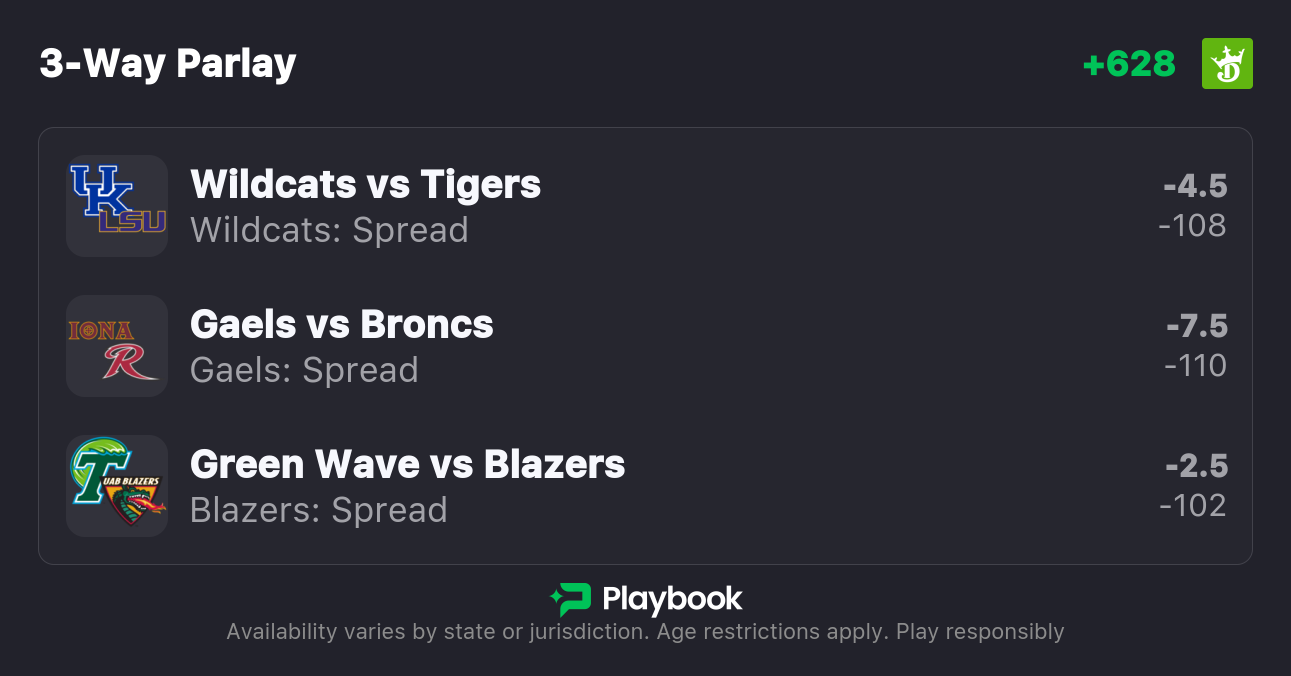Click the -108 odds for Wildcats

pyautogui.click(x=1192, y=226)
